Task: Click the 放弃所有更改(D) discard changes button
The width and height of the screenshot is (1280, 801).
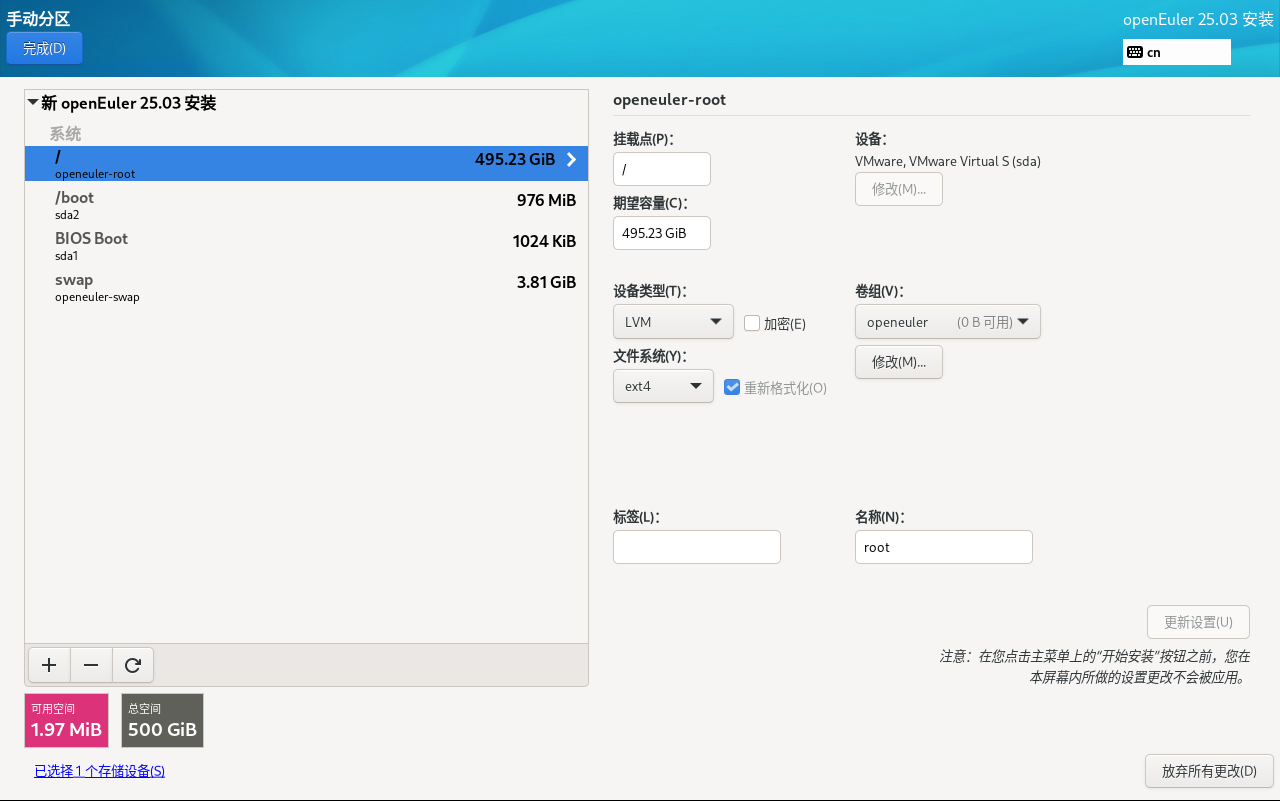Action: 1209,771
